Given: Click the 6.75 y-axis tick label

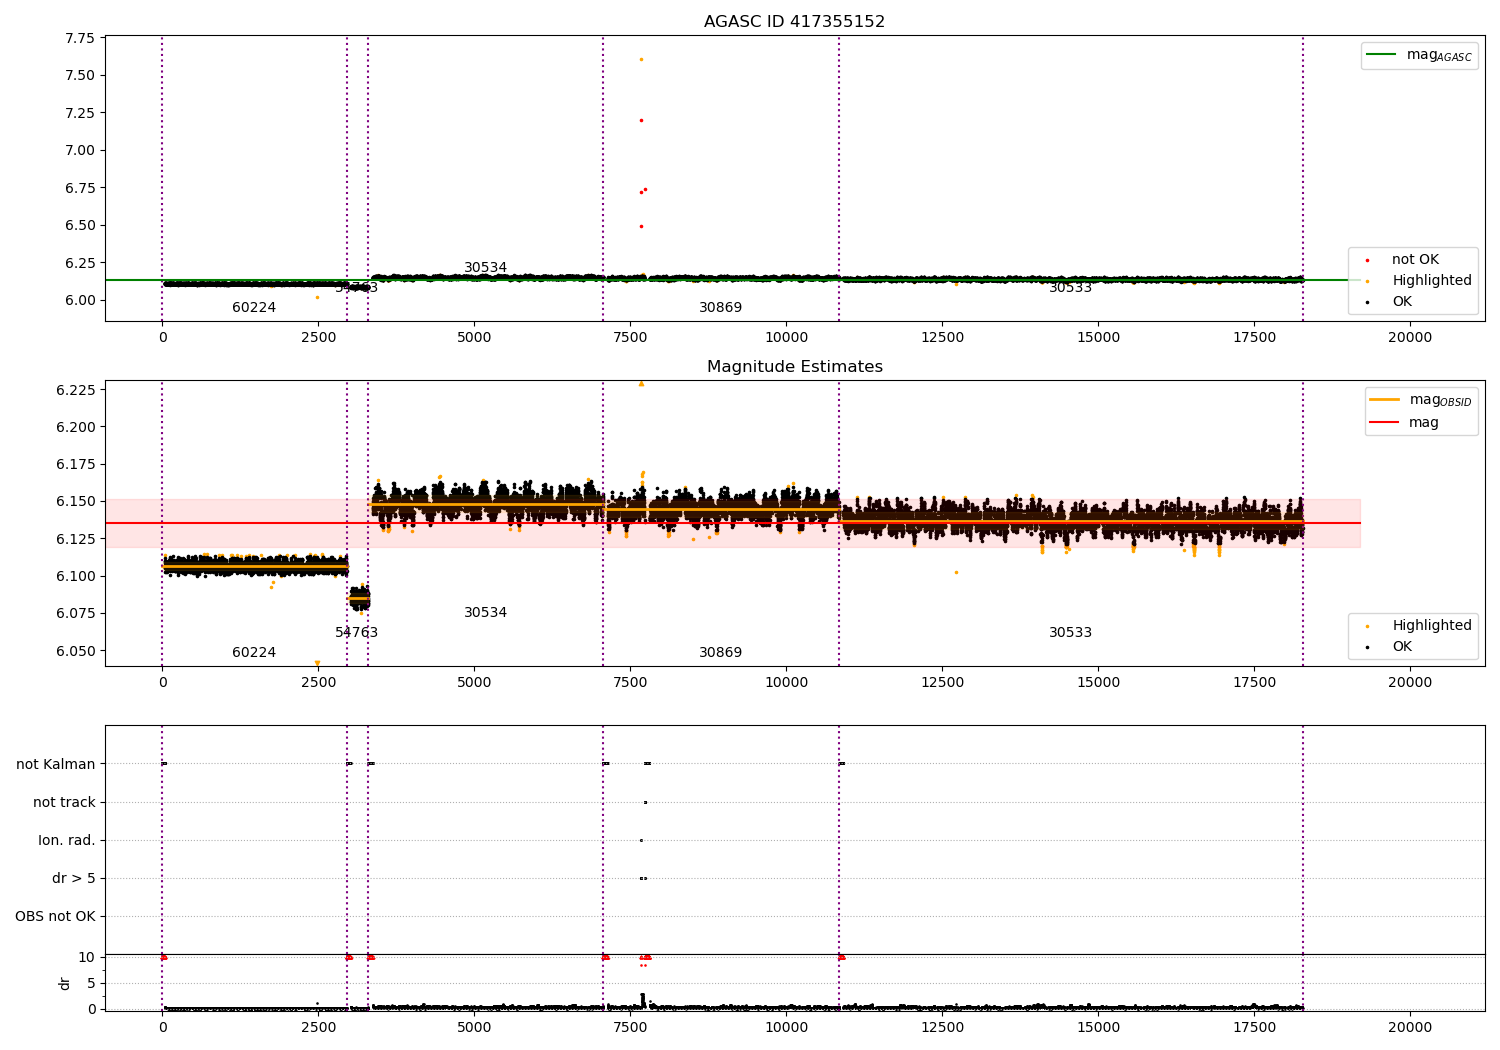Looking at the screenshot, I should point(79,188).
